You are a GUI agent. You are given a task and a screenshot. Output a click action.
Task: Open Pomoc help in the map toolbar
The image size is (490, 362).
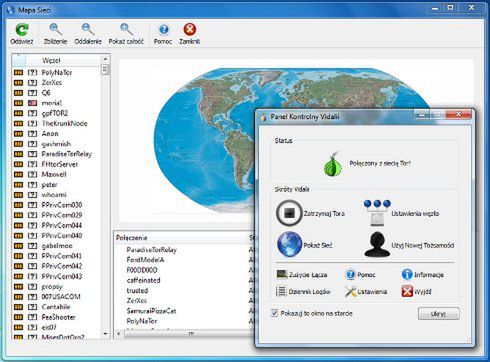pos(163,29)
